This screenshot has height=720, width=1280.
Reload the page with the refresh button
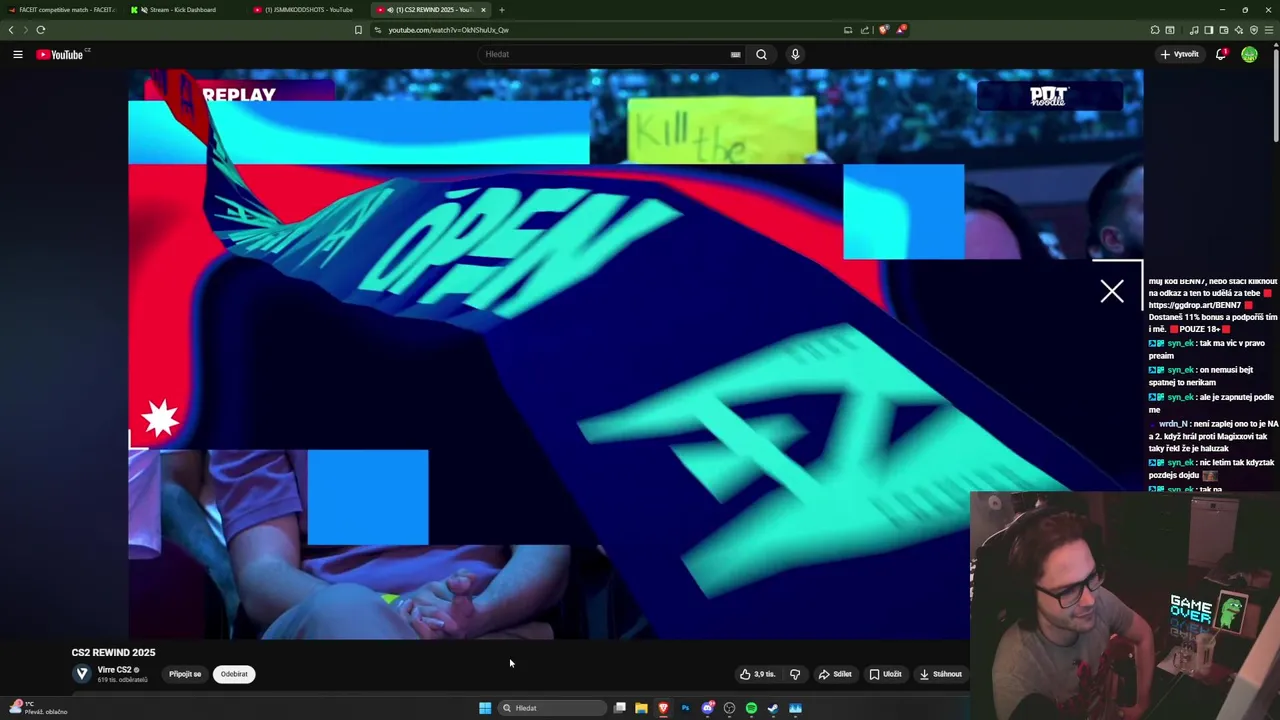40,30
